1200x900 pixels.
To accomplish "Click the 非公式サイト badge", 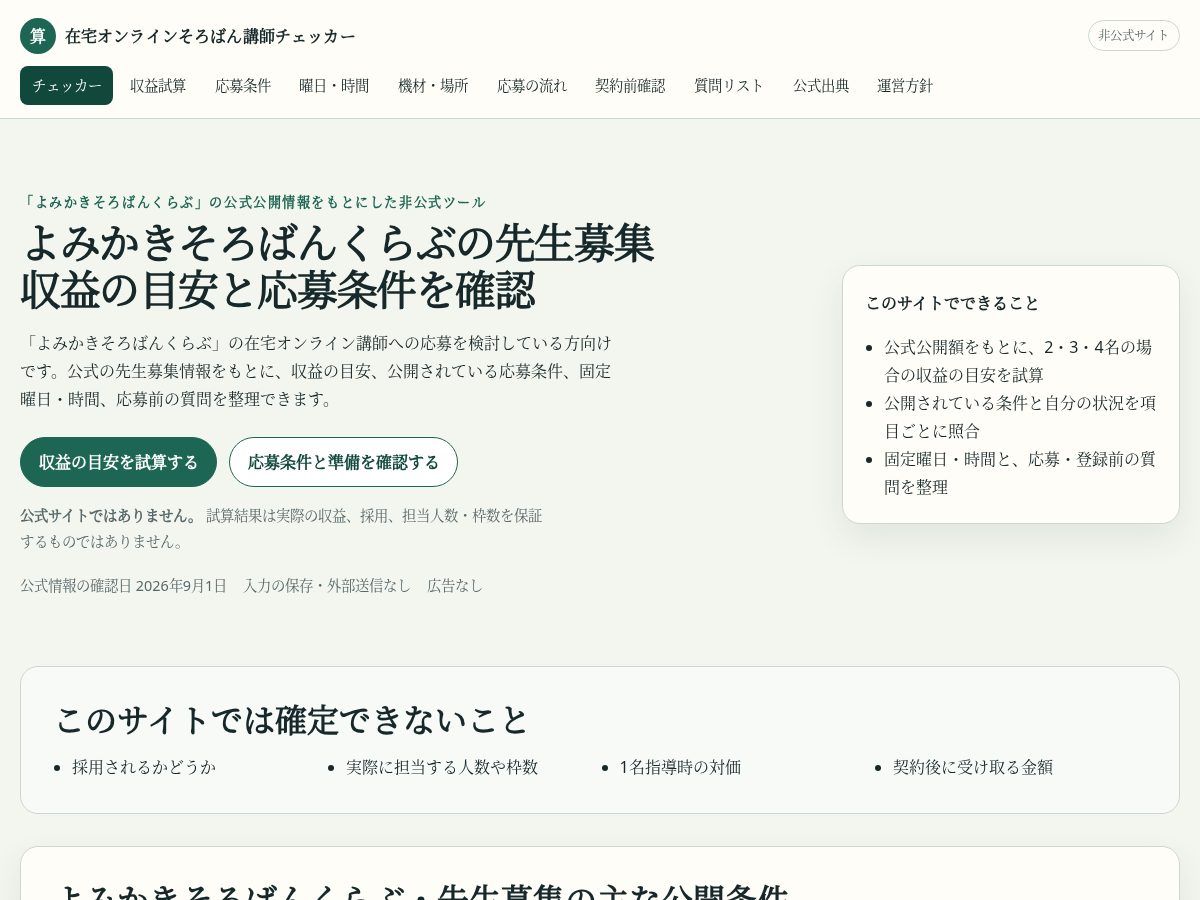I will point(1134,35).
